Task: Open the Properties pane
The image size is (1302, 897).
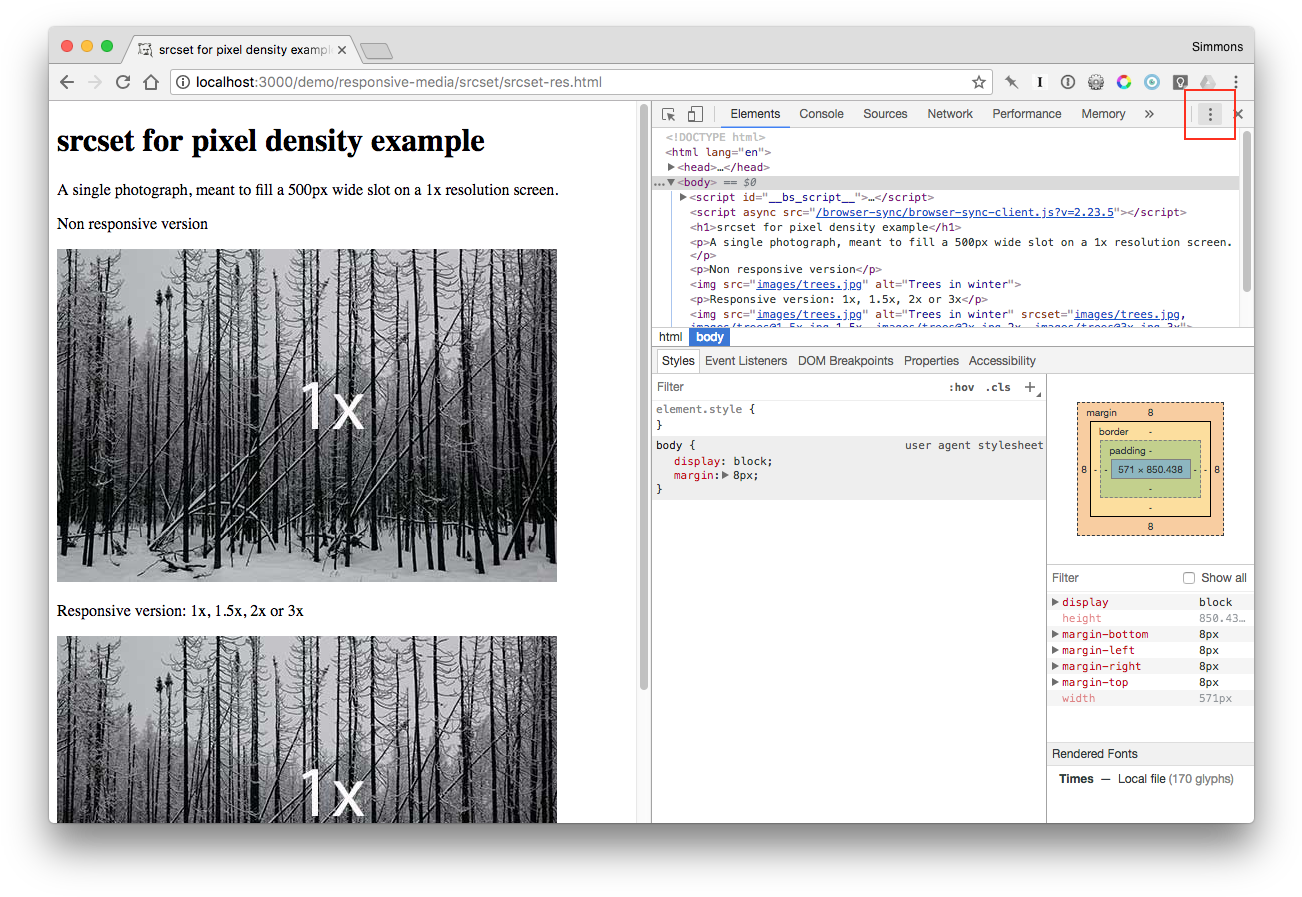Action: coord(931,361)
